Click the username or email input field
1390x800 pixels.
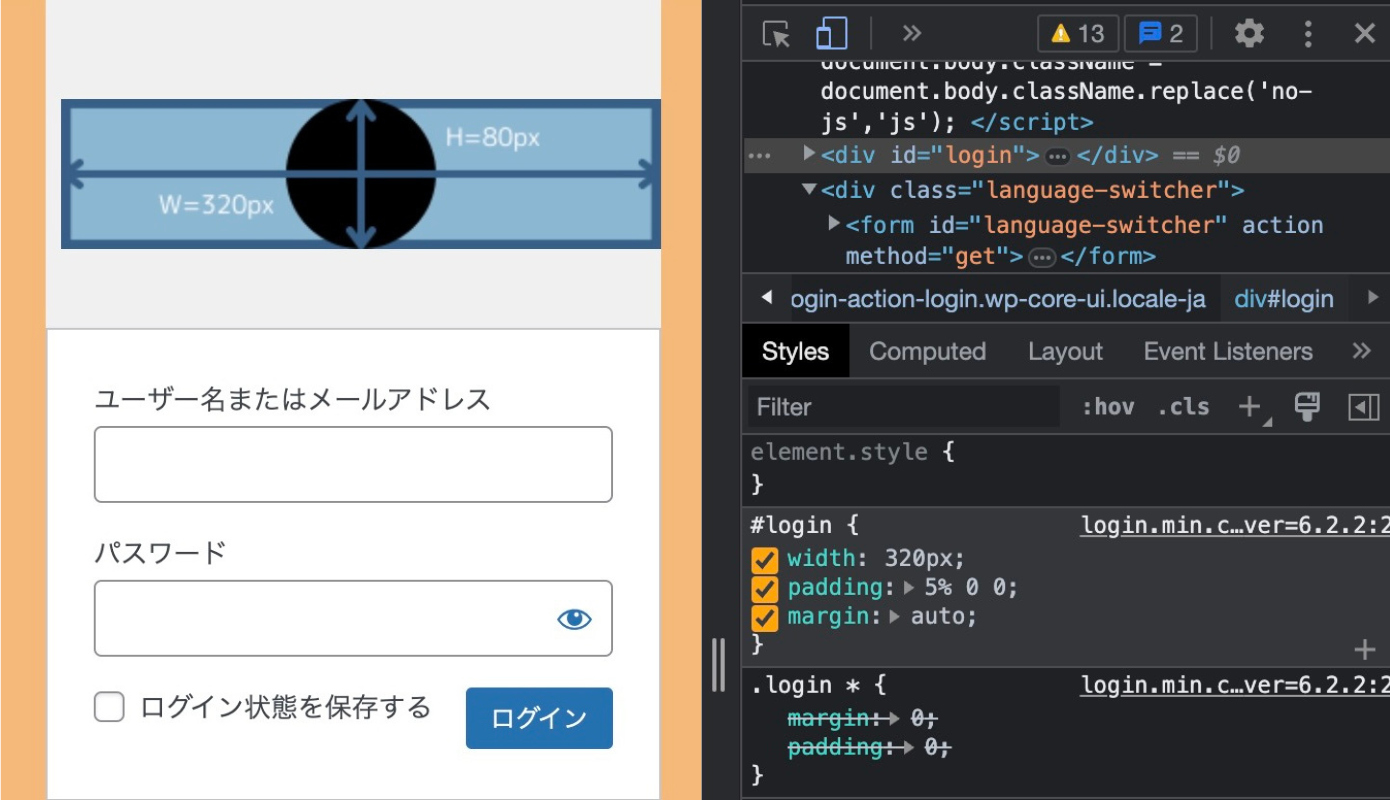[x=353, y=464]
